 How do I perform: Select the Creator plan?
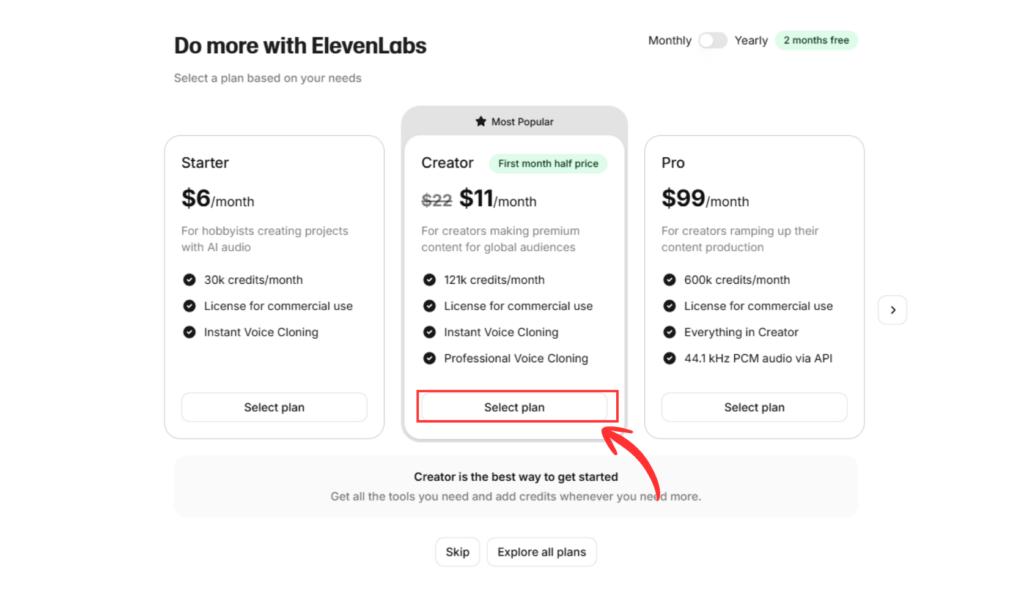515,407
